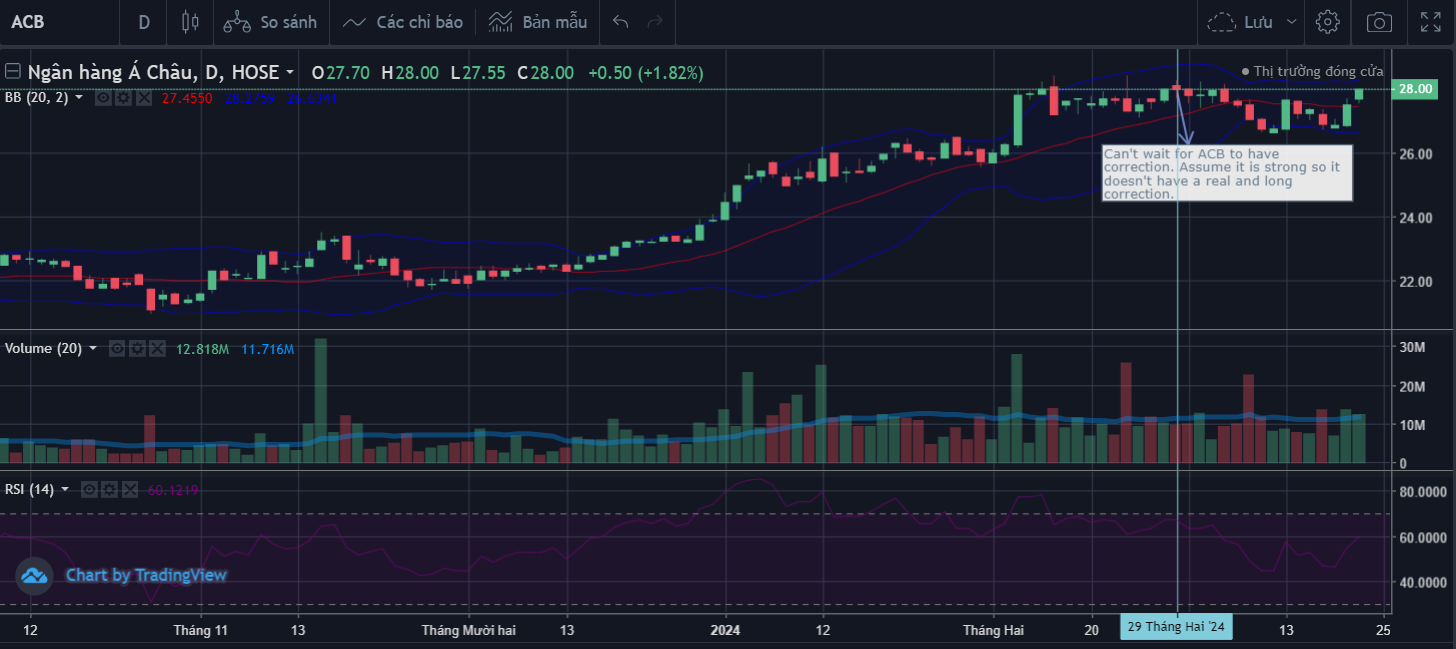Undo the last chart action
The image size is (1456, 649).
621,22
